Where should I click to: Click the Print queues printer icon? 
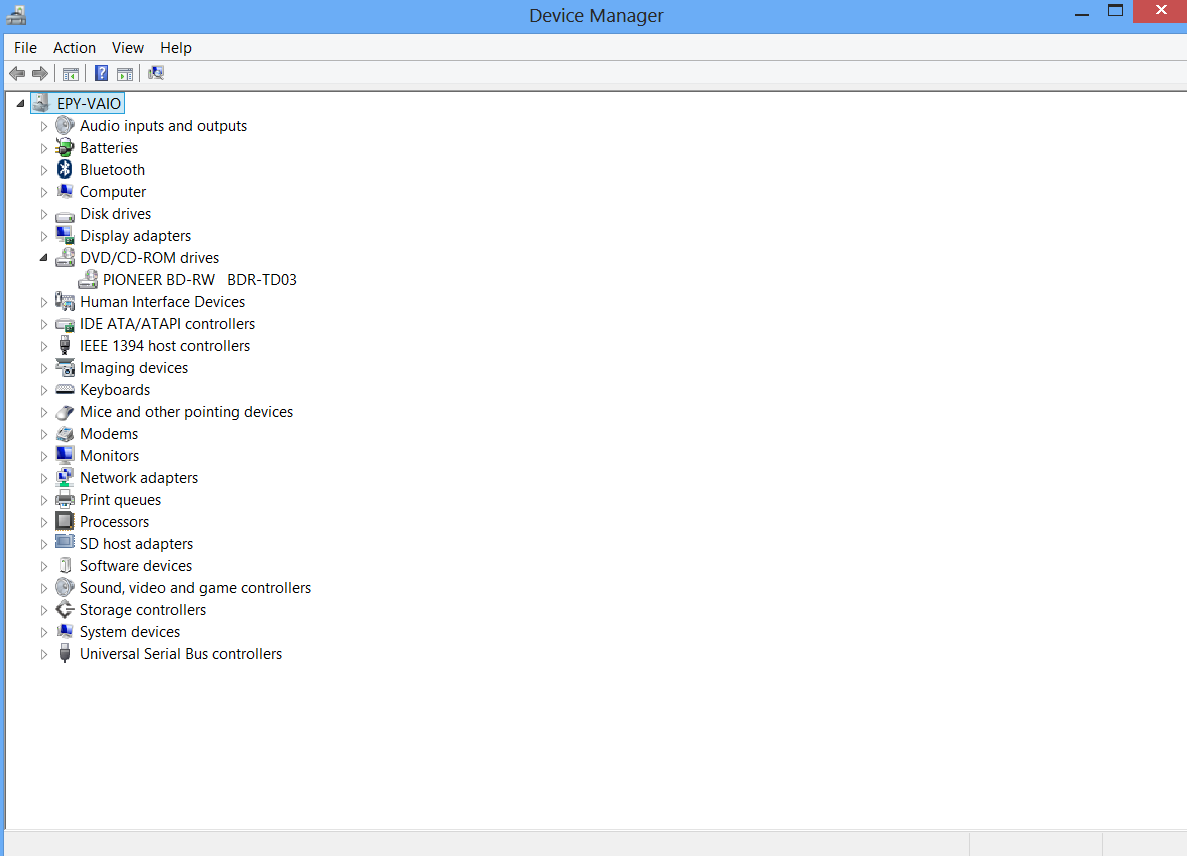point(65,500)
